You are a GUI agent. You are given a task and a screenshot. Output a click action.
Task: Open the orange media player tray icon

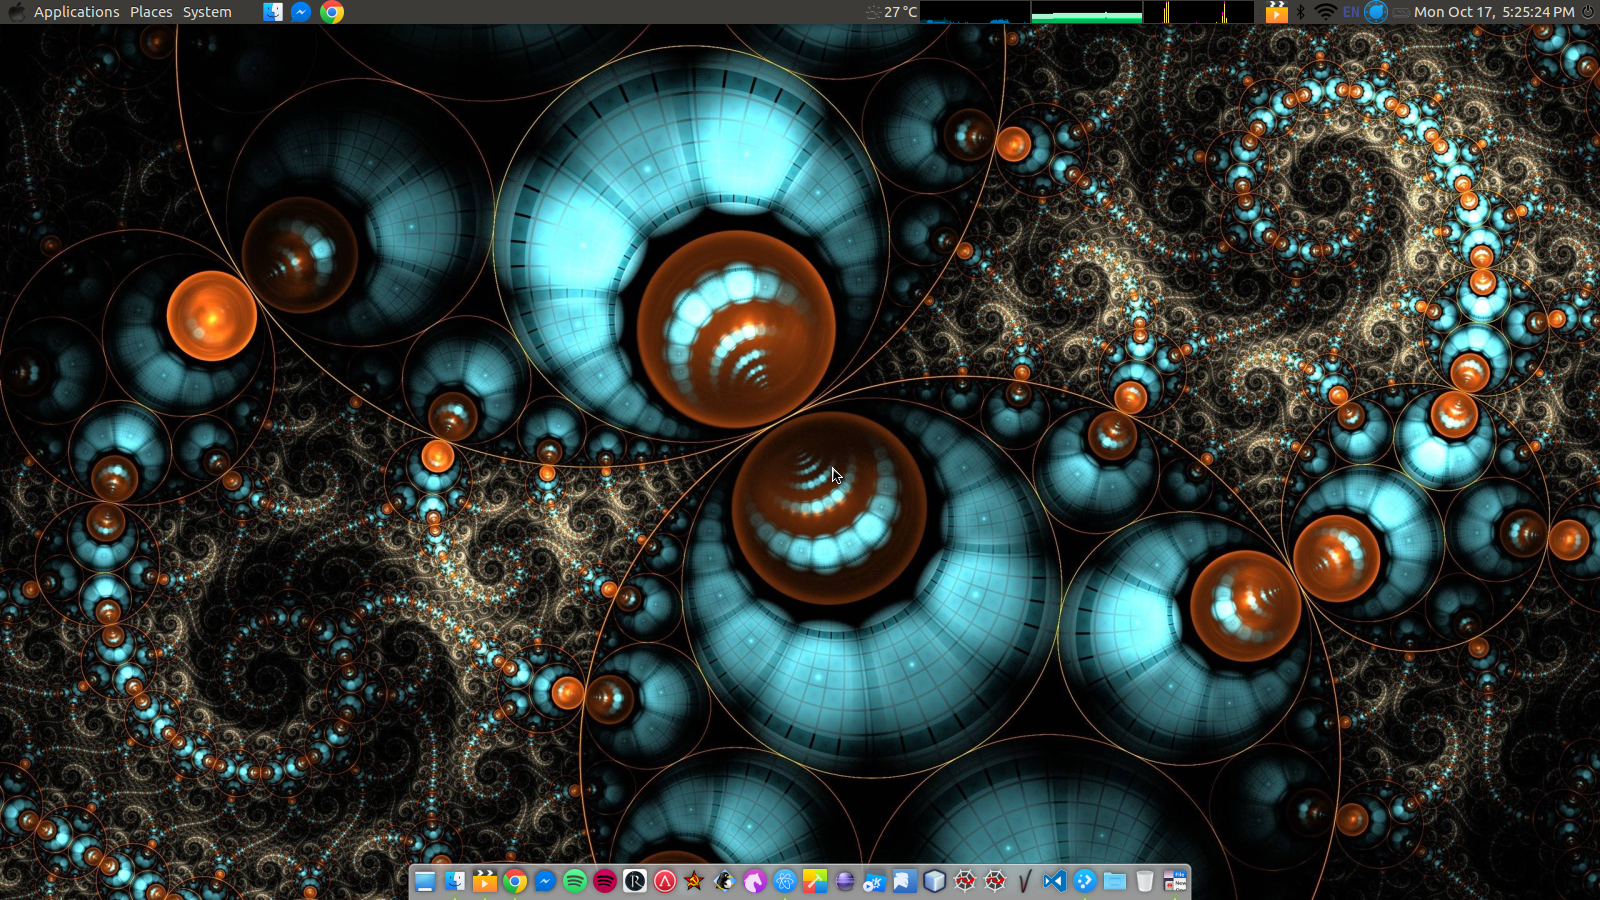tap(1276, 12)
